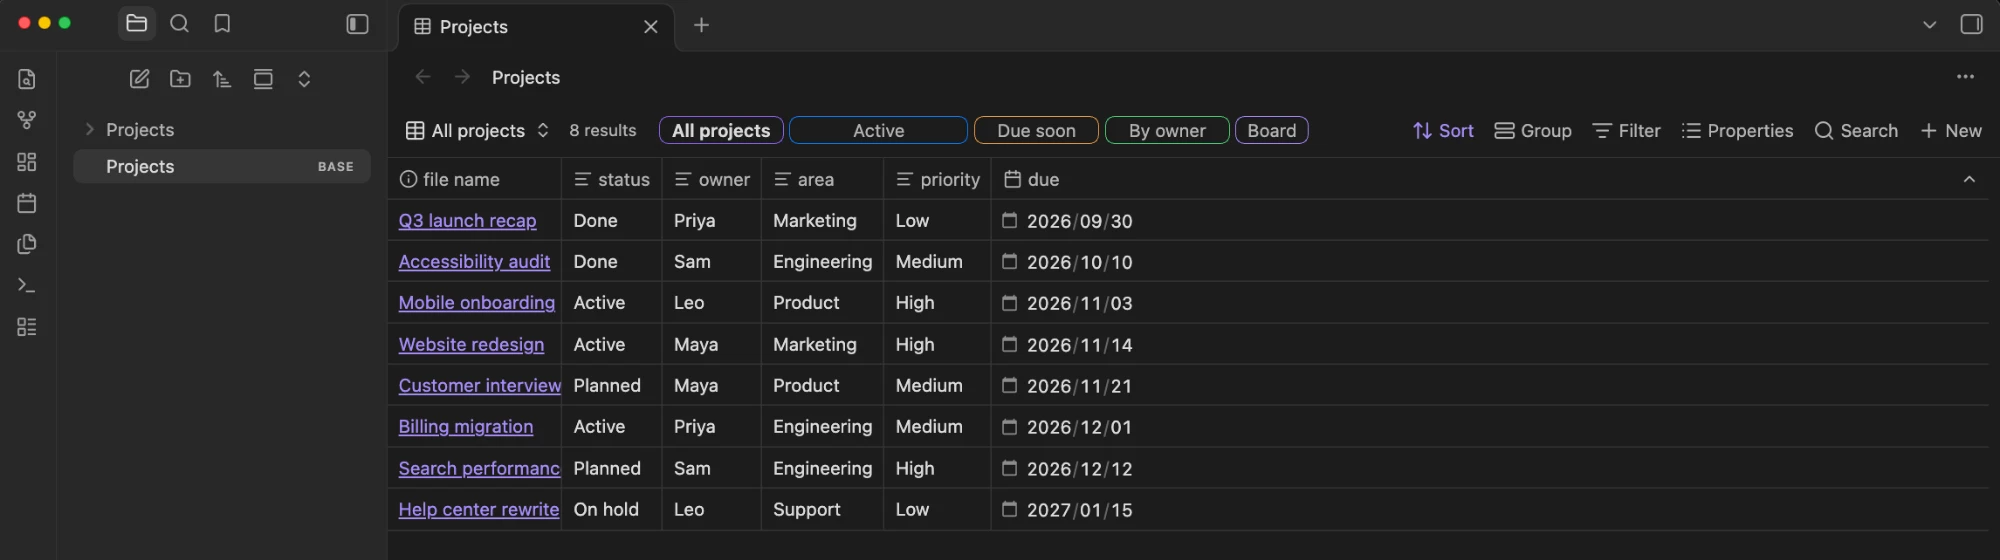Image resolution: width=2000 pixels, height=560 pixels.
Task: Select the 'On hold' status cell
Action: pyautogui.click(x=611, y=510)
